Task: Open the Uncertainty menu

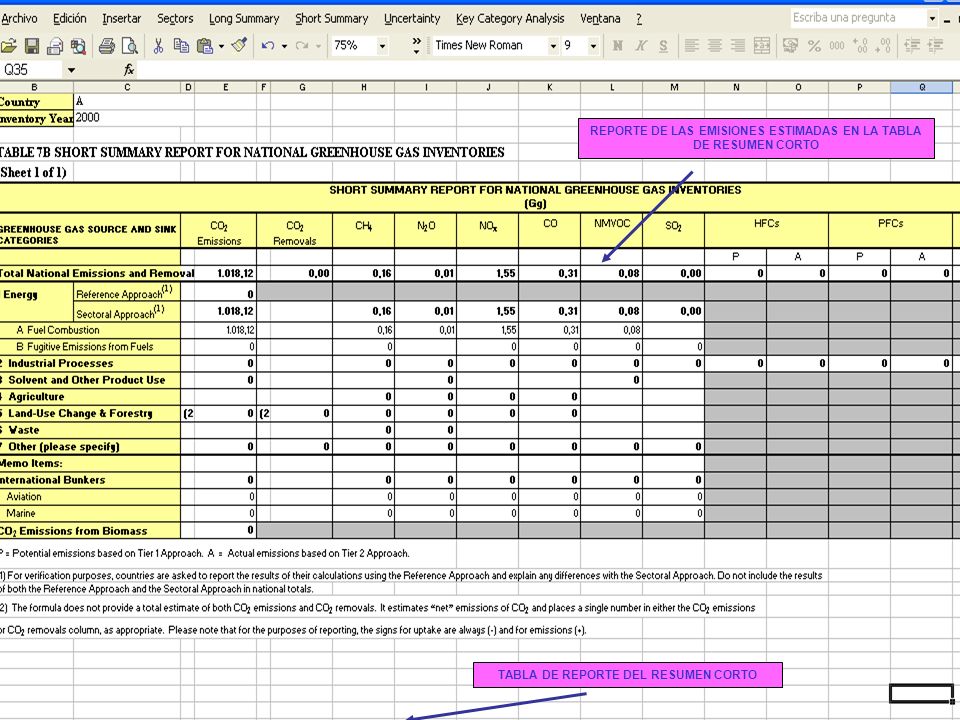Action: (x=412, y=18)
